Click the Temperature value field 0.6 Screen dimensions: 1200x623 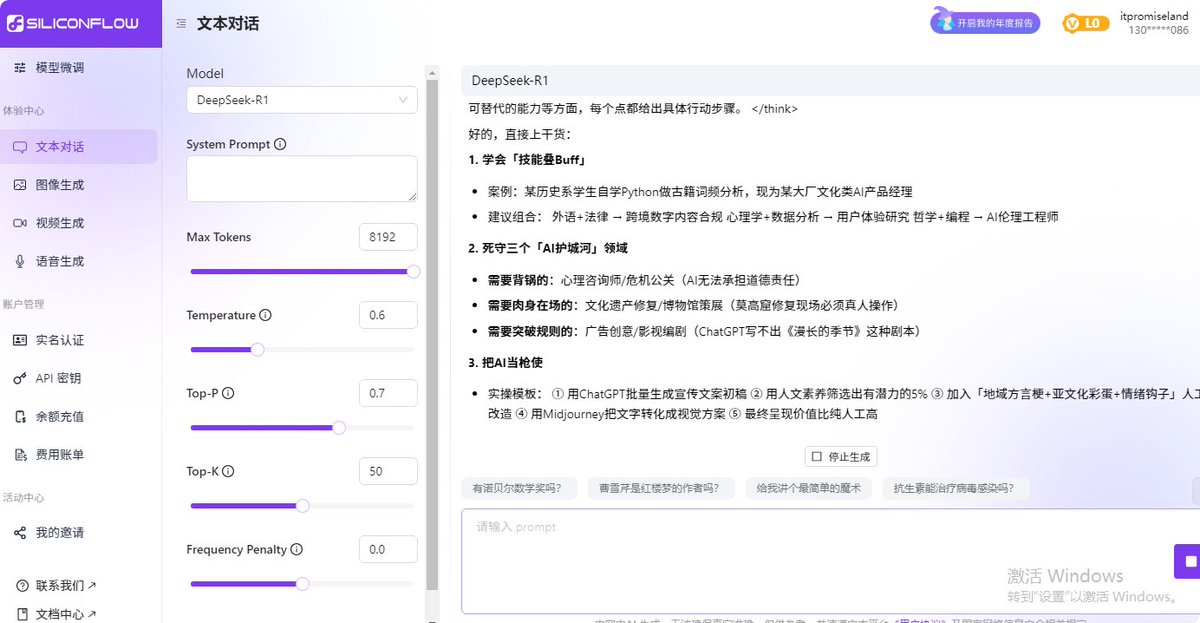(388, 315)
